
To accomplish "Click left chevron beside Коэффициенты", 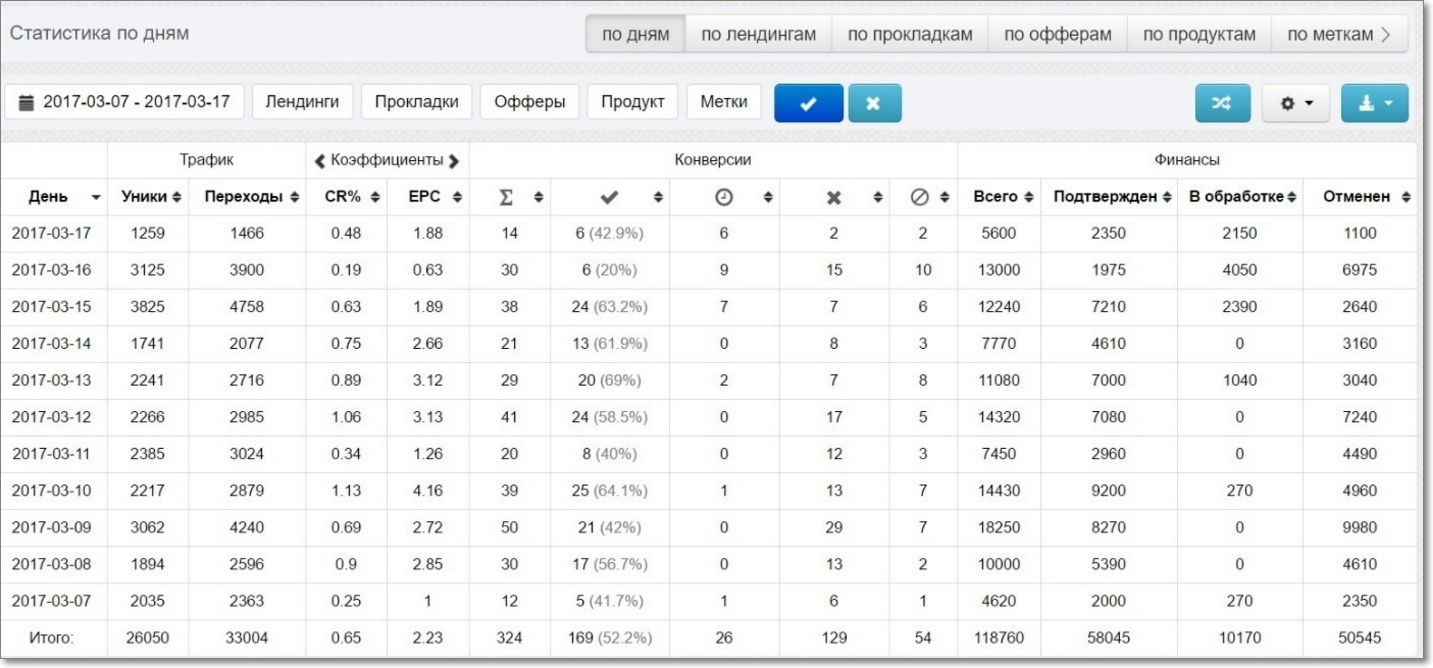I will (320, 161).
